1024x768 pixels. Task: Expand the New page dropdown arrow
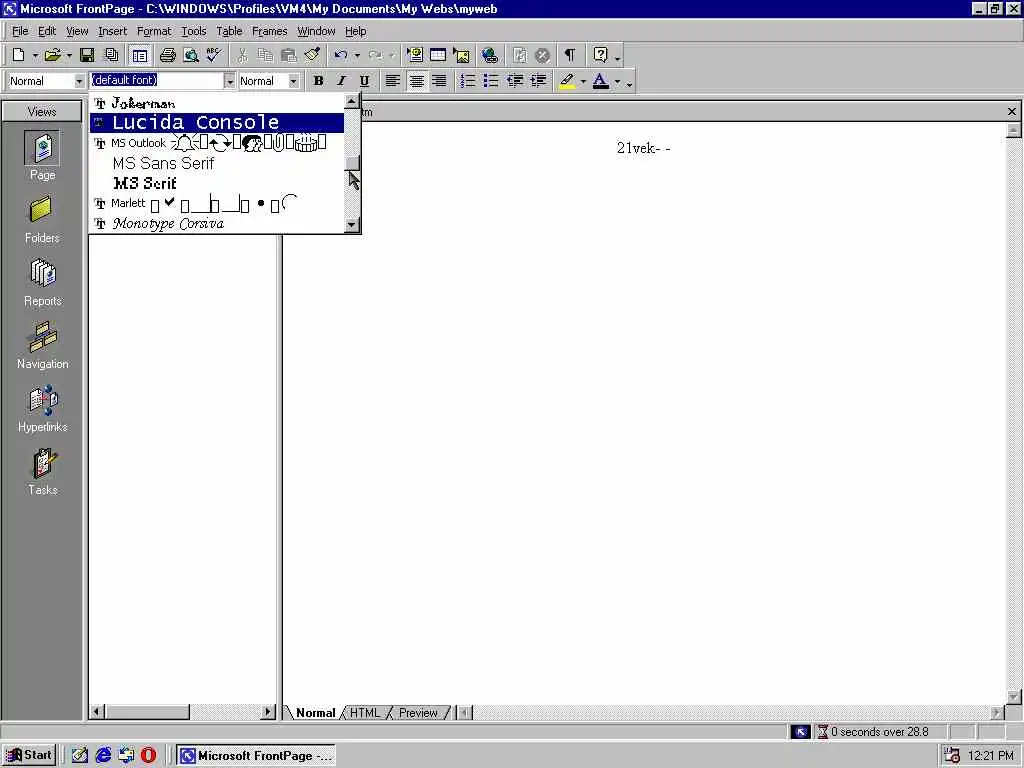35,56
